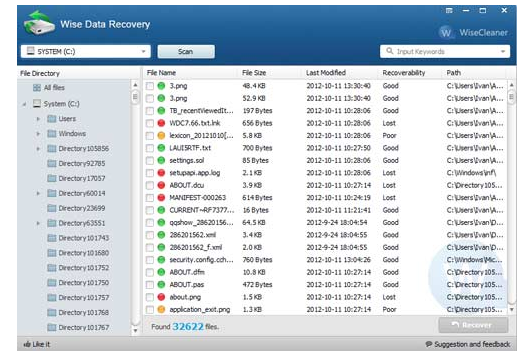Image resolution: width=524 pixels, height=364 pixels.
Task: Click orange status dot of application_exit.png
Action: tap(161, 309)
